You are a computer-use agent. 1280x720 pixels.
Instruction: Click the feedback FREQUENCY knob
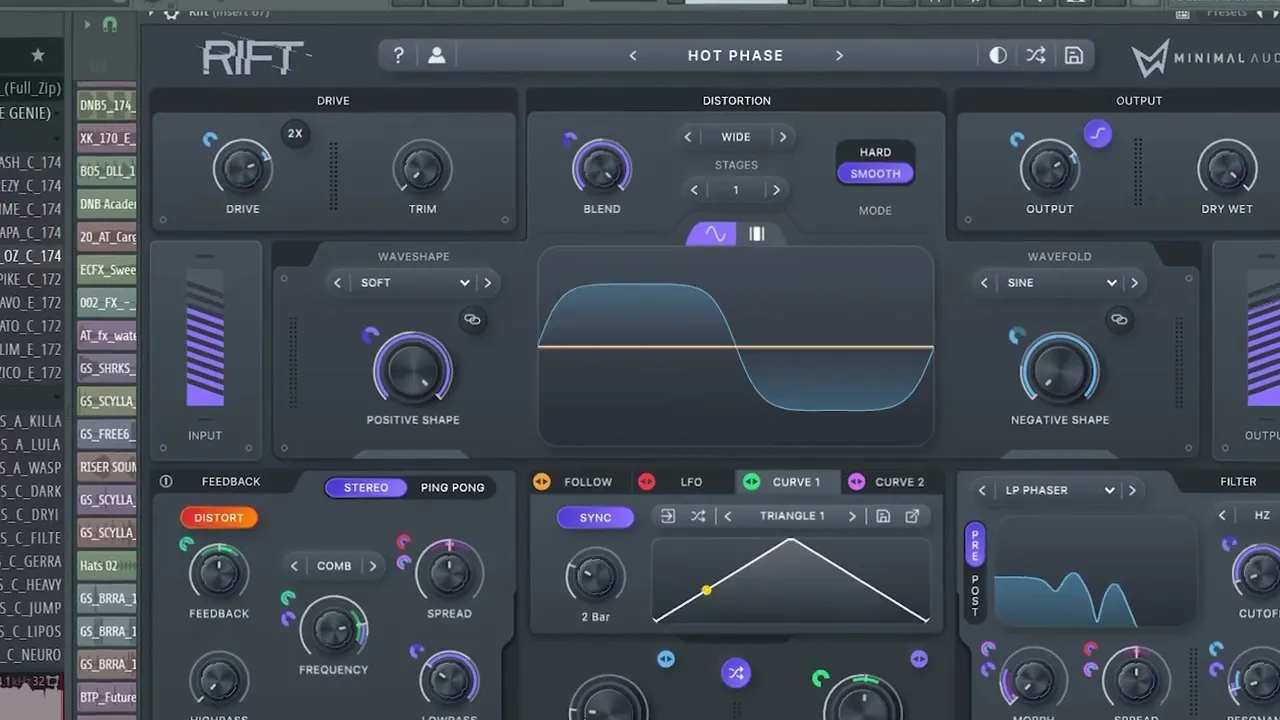click(333, 629)
